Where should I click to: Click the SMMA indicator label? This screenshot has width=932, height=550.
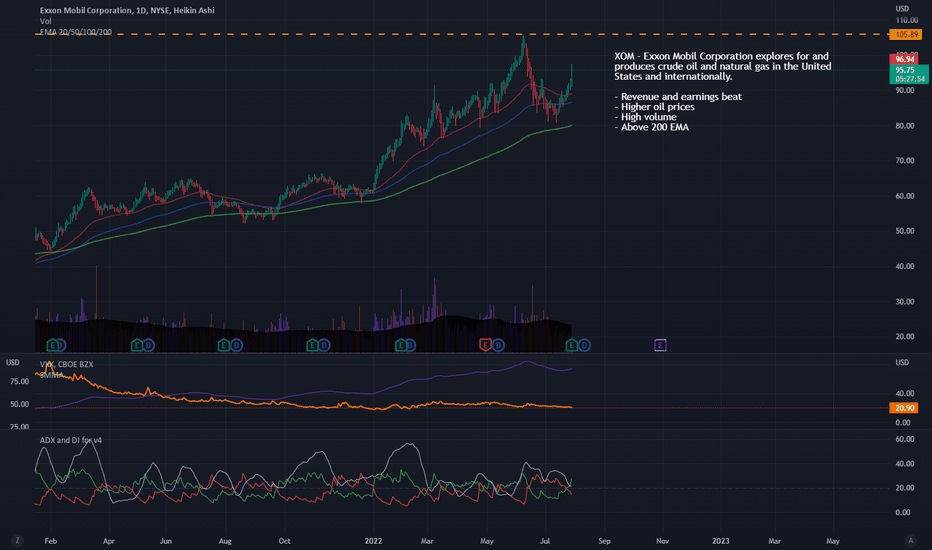point(52,375)
